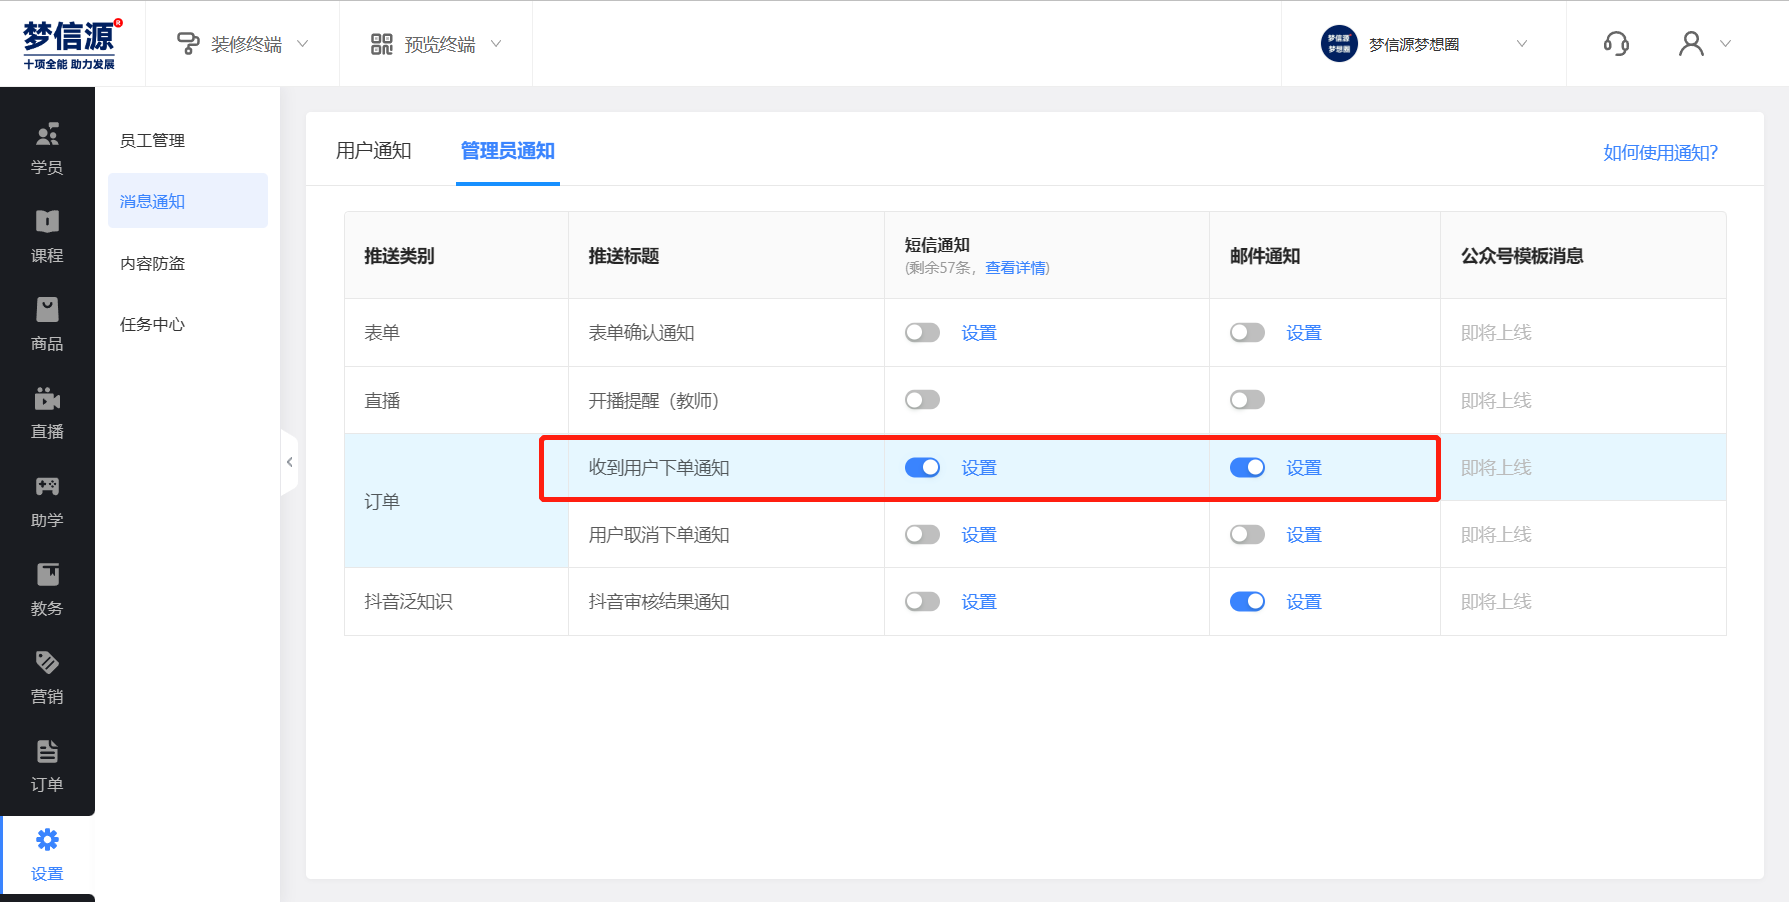Screen dimensions: 1789x902
Task: Open the 学员 section in sidebar
Action: tap(47, 148)
